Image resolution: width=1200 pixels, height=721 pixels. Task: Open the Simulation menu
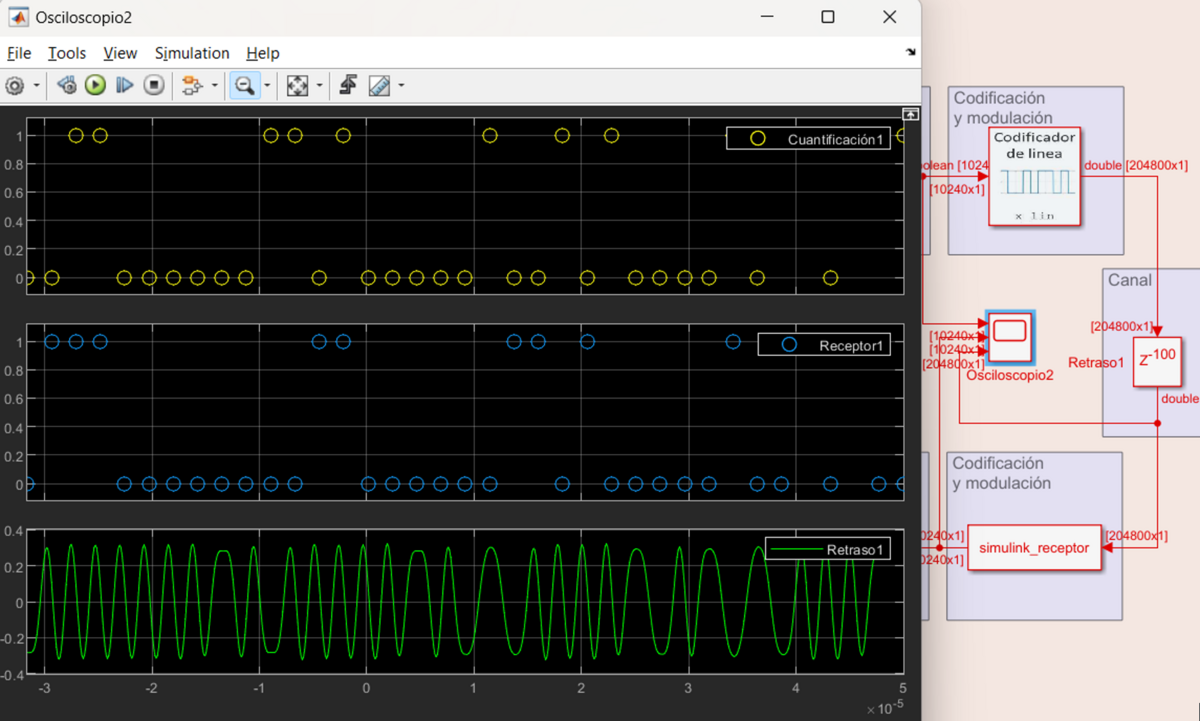click(192, 53)
